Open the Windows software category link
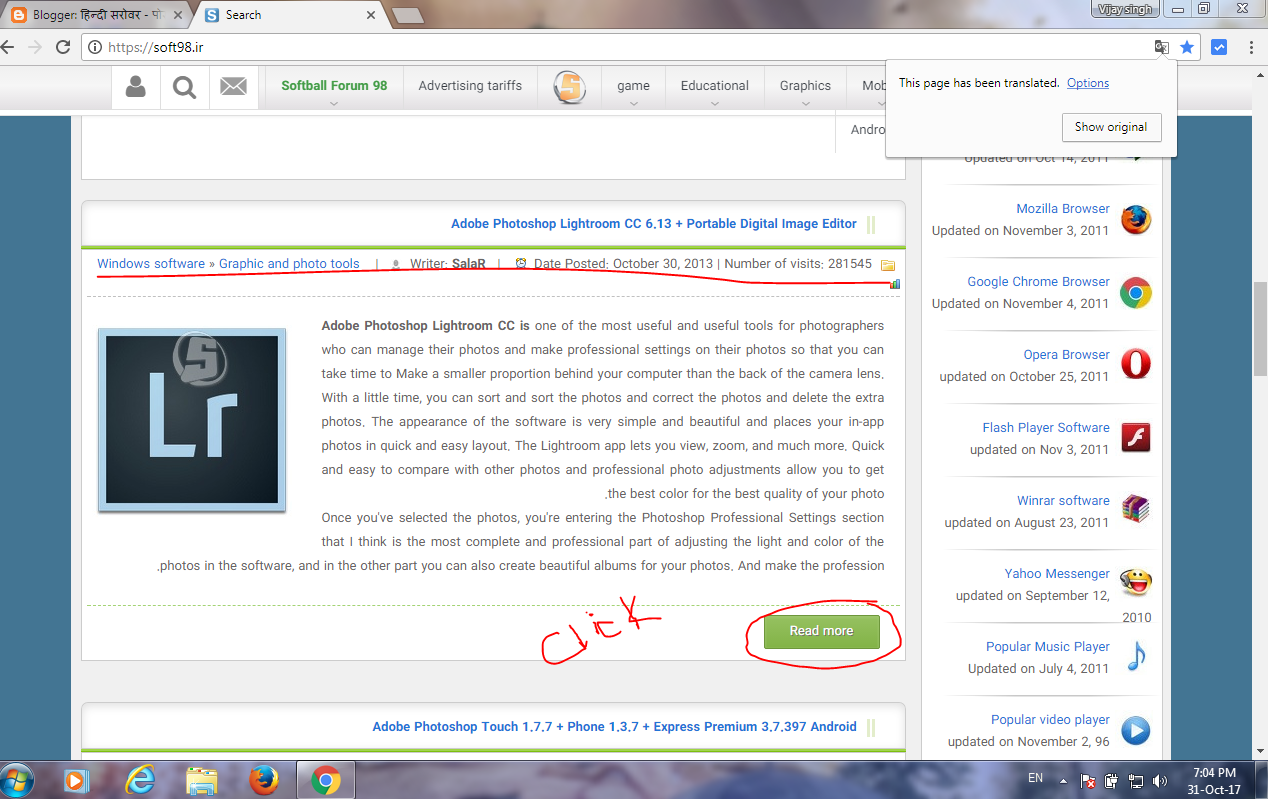The height and width of the screenshot is (799, 1268). (x=151, y=264)
